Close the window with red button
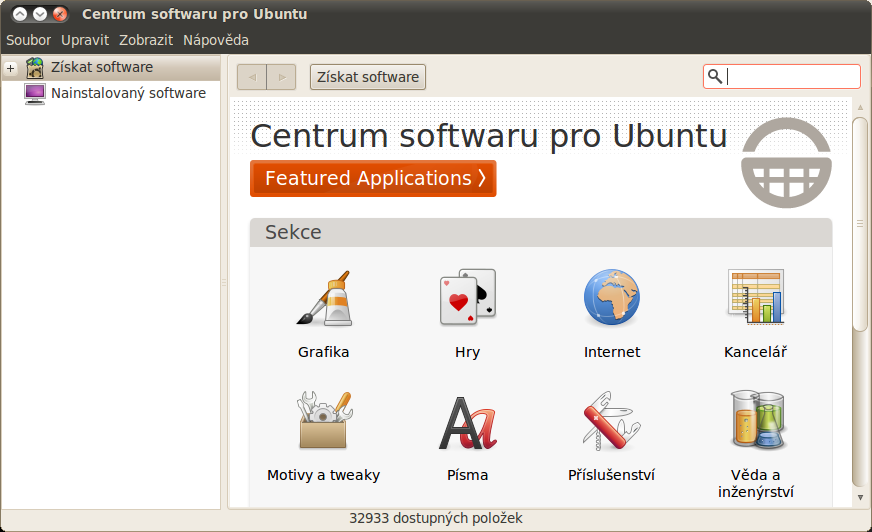Viewport: 872px width, 532px height. 60,14
